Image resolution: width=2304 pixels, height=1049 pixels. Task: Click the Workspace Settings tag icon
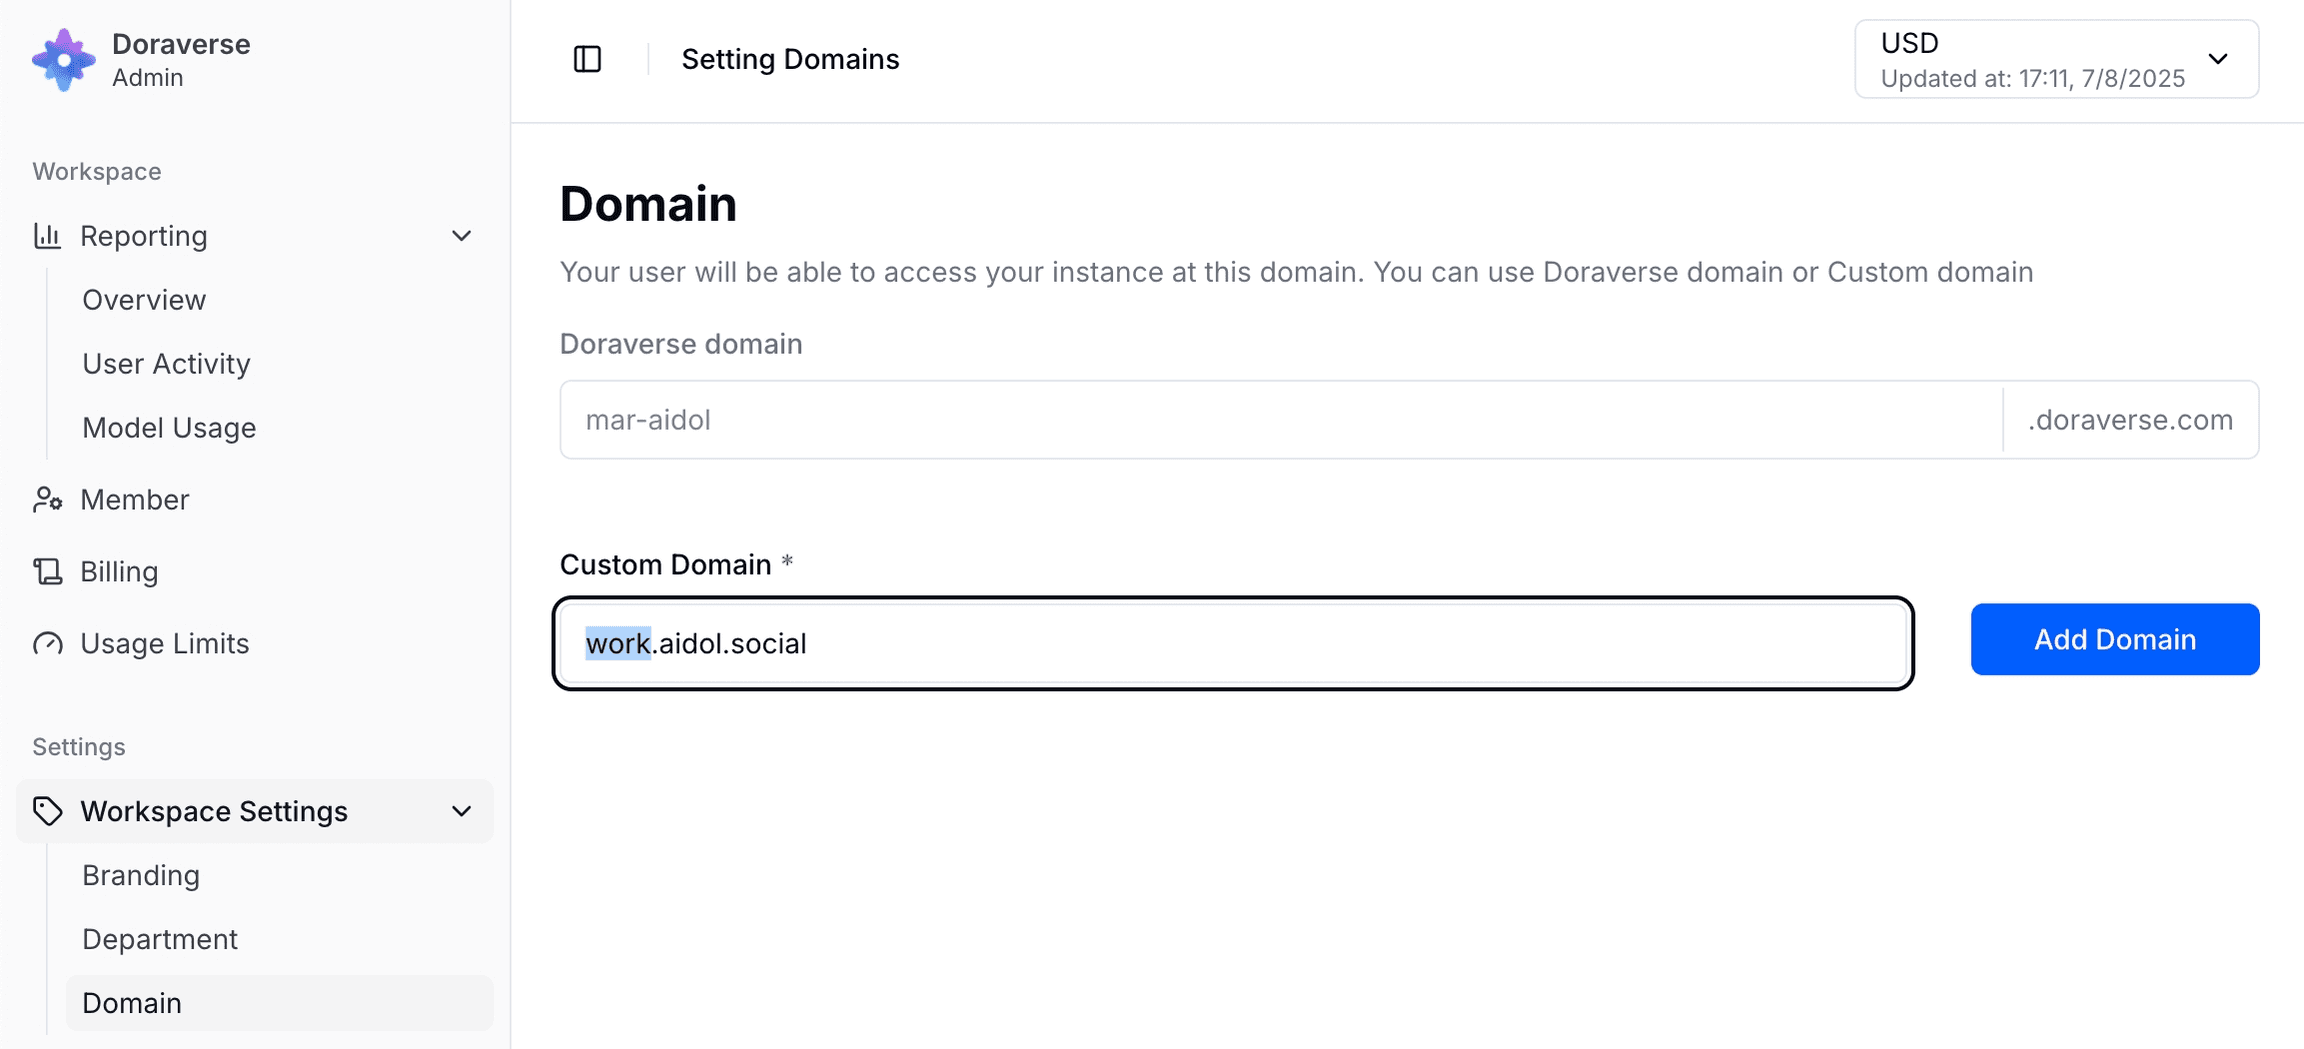tap(47, 811)
